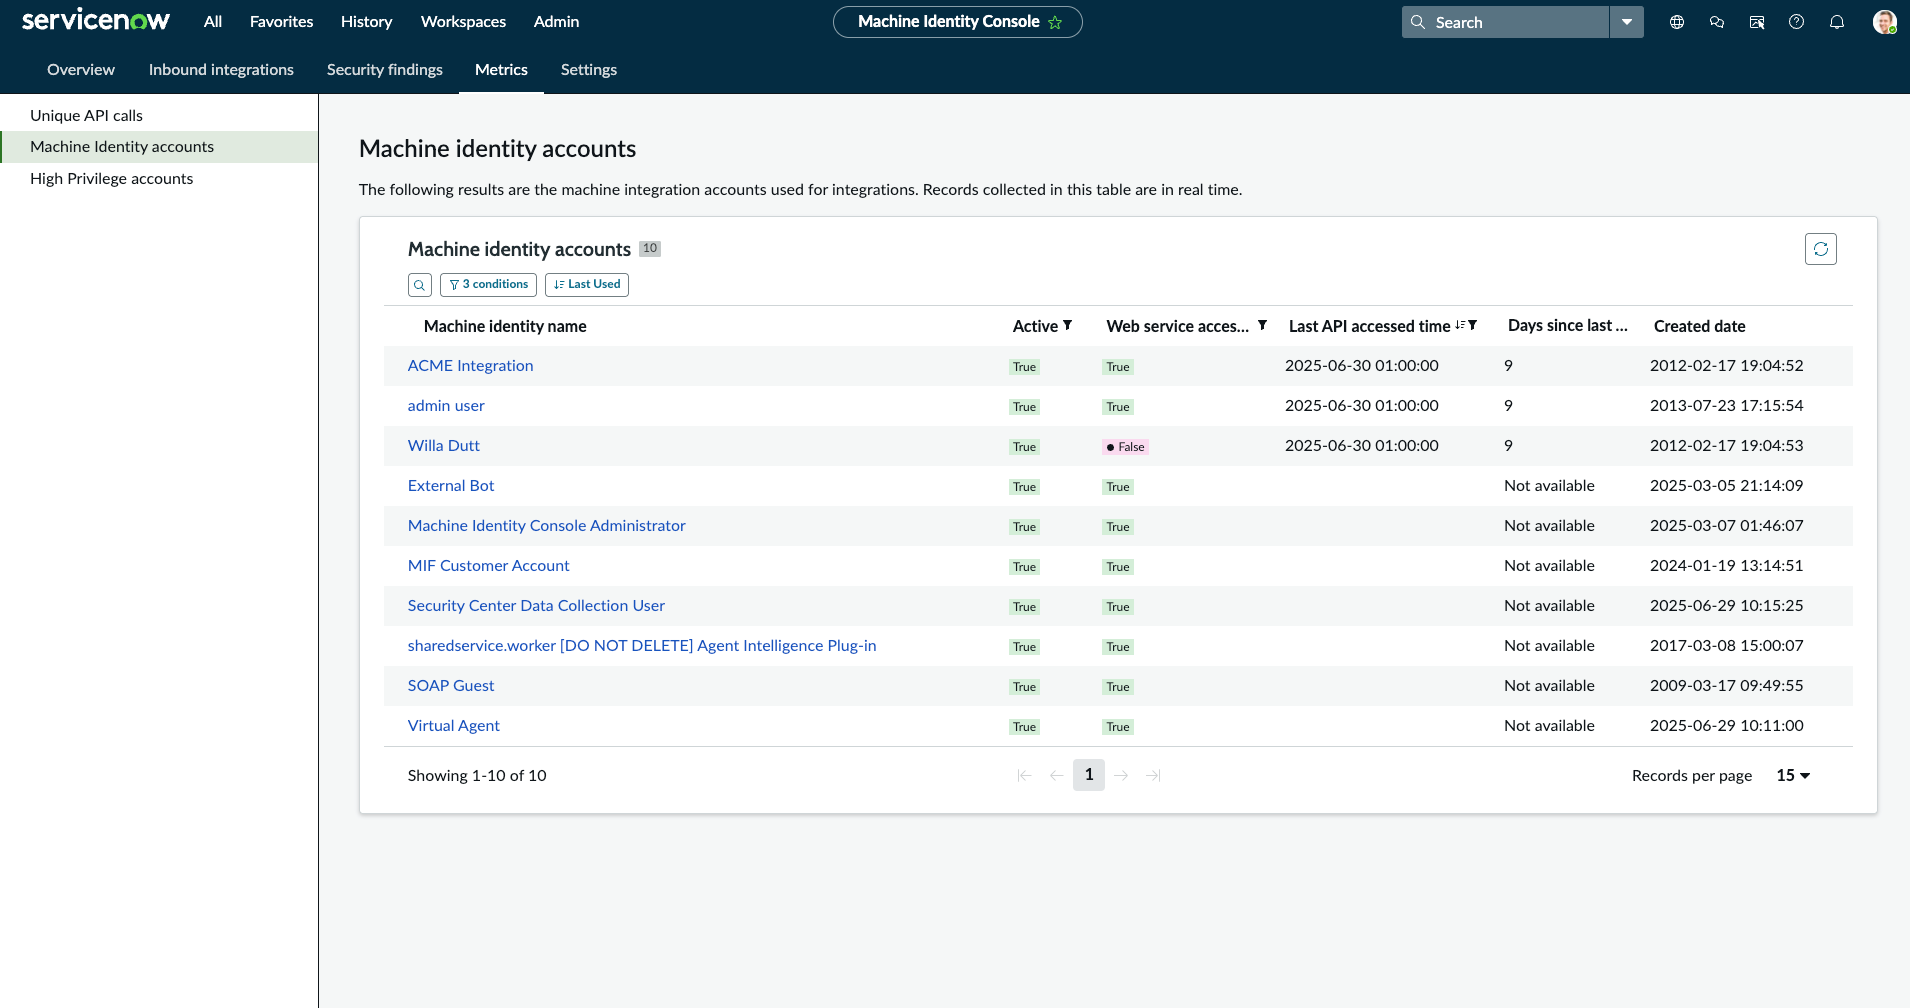Filter the Last API accessed time column

(1473, 325)
